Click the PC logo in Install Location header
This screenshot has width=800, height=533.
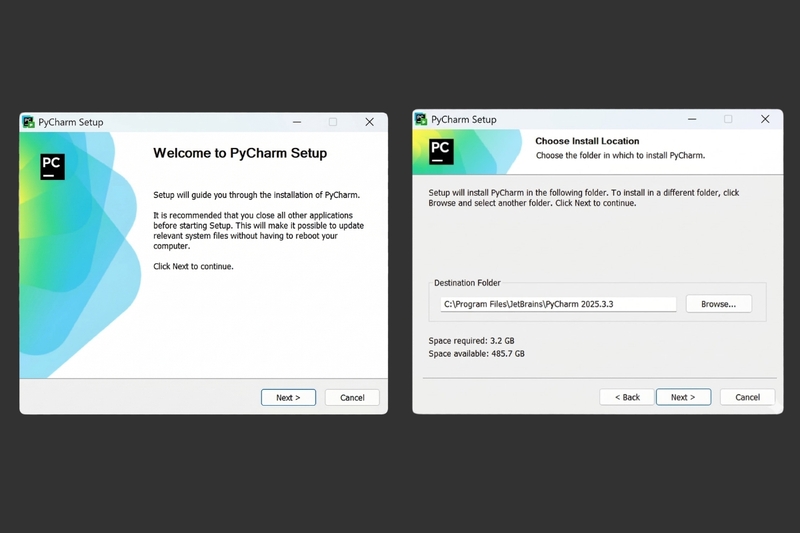[441, 151]
